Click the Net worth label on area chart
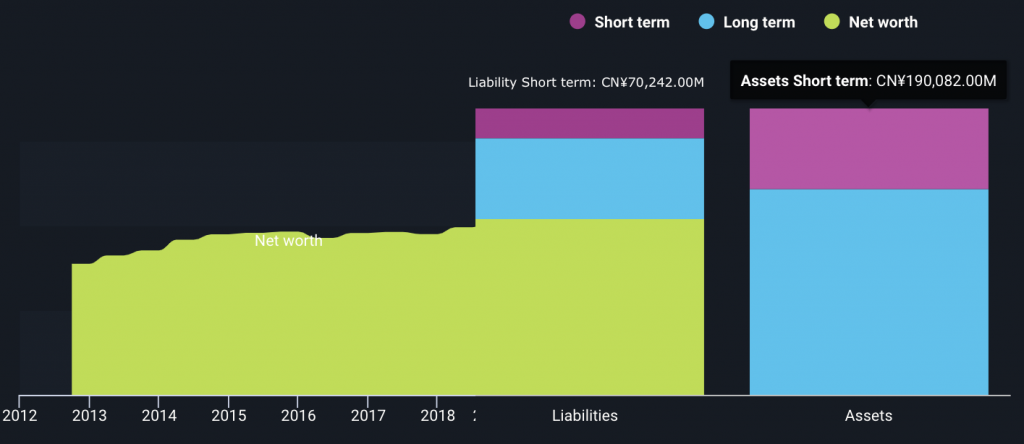This screenshot has width=1024, height=444. tap(289, 241)
